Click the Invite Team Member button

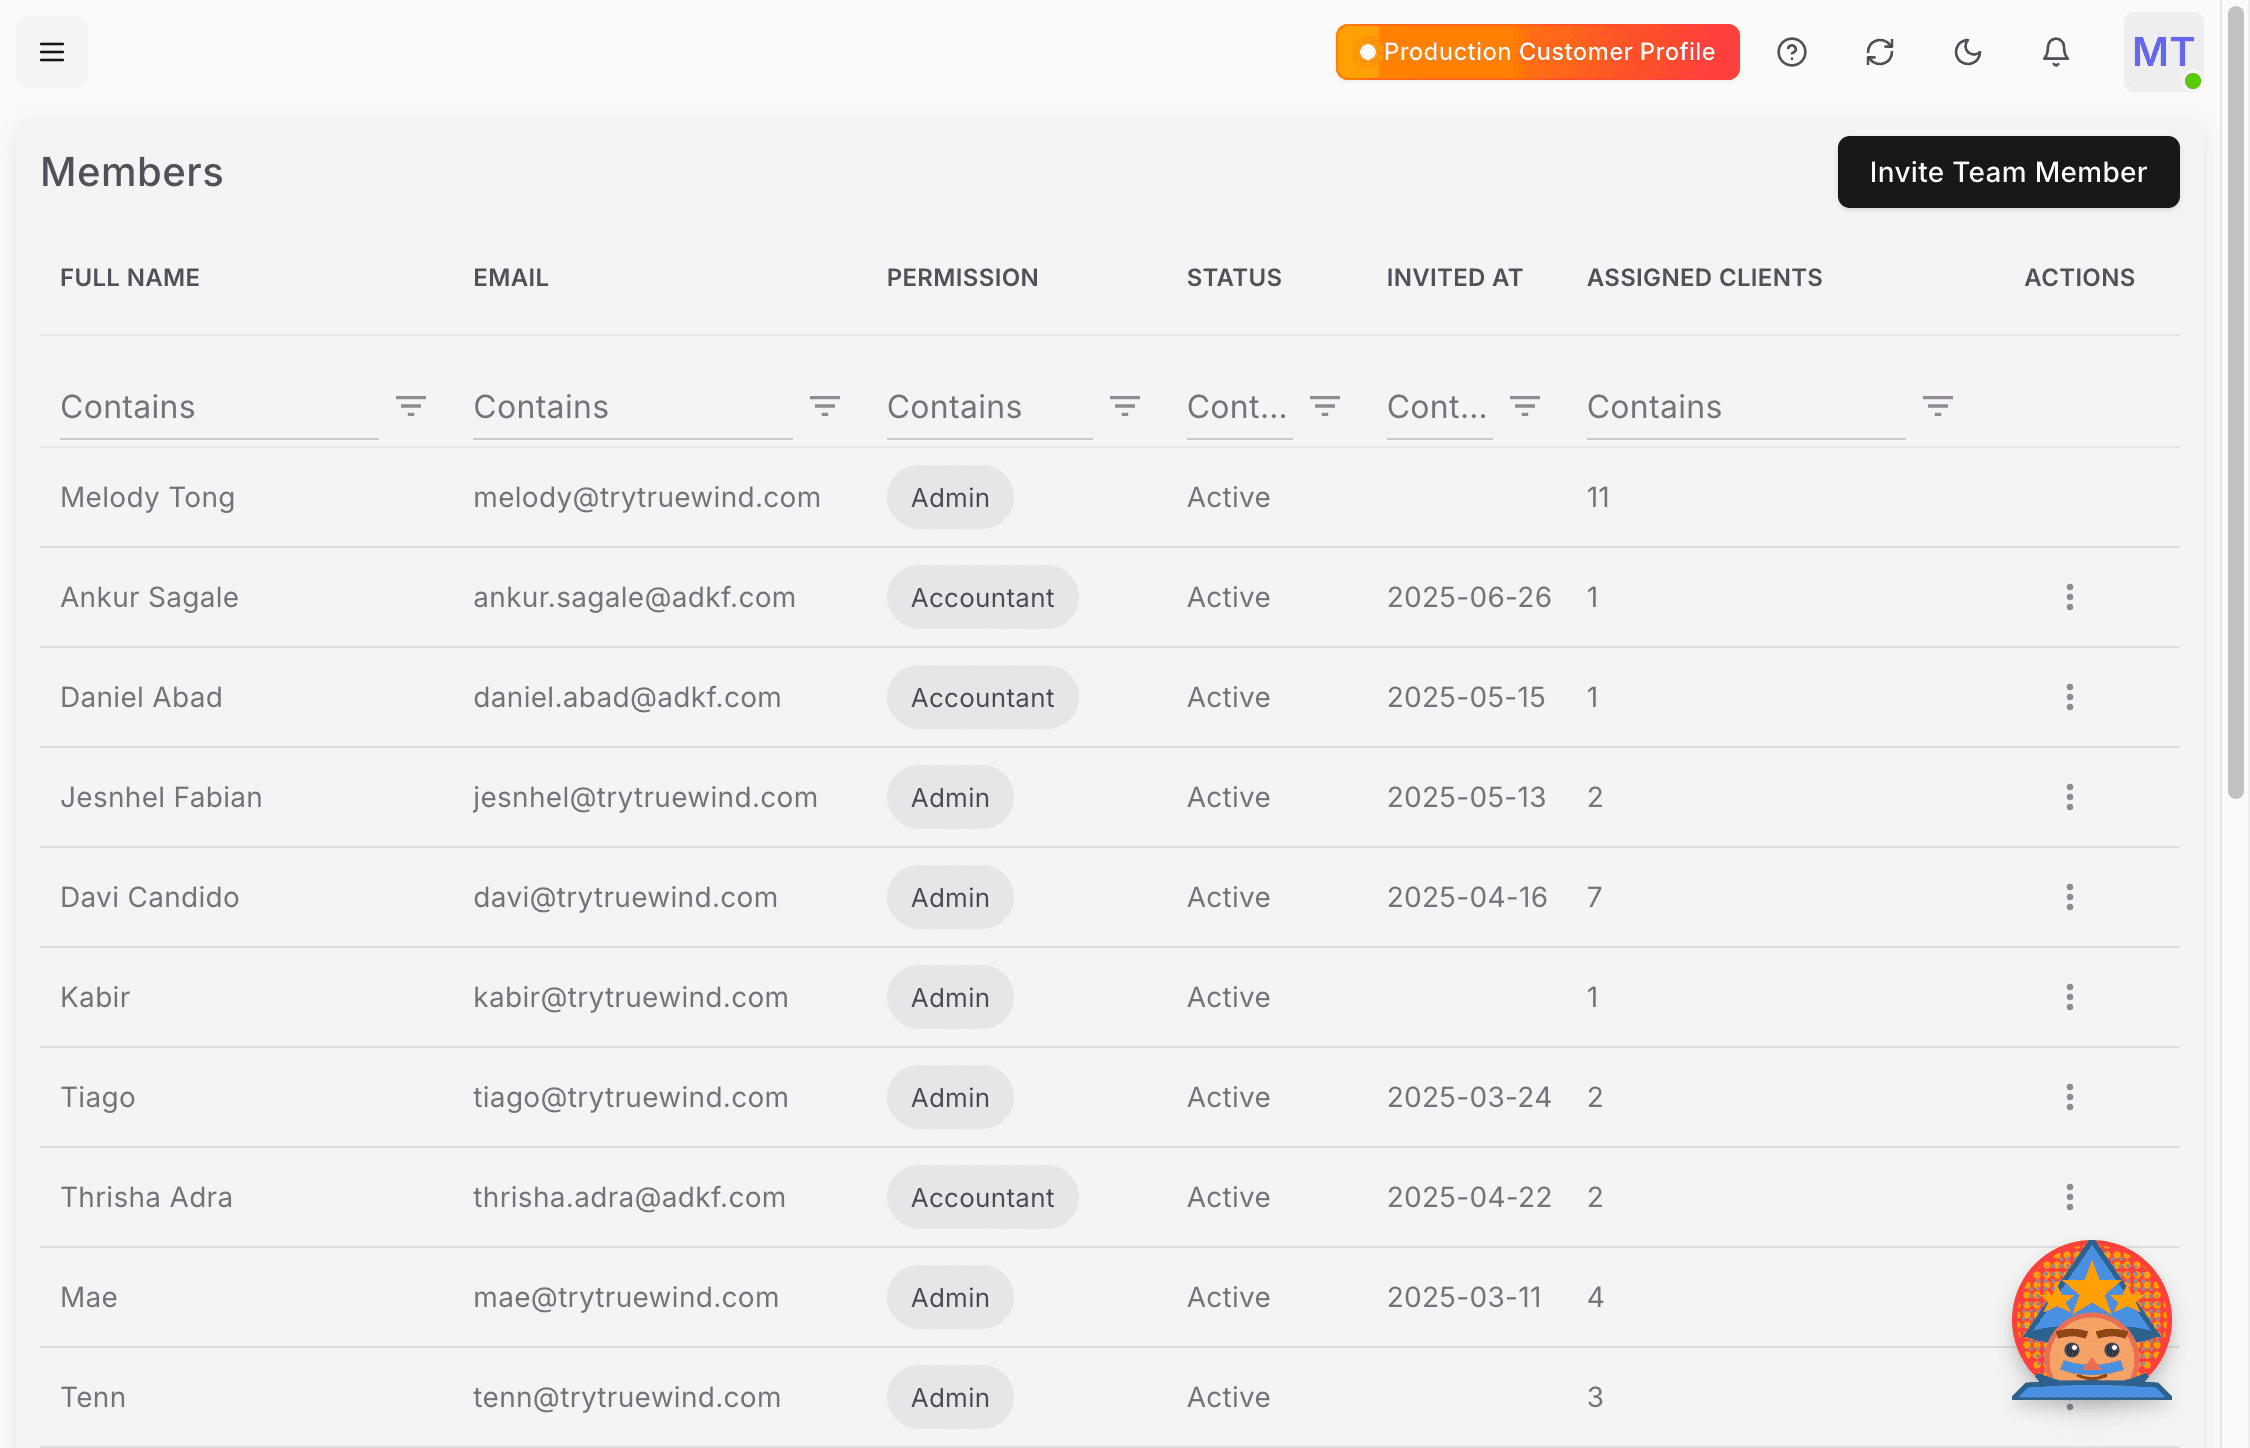(x=2008, y=171)
